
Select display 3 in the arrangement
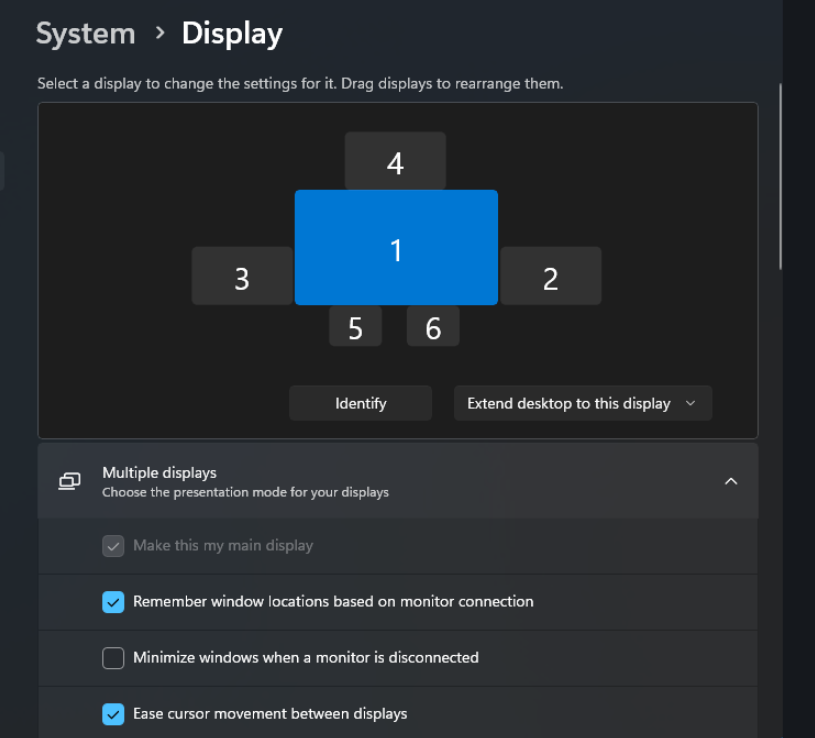[x=242, y=276]
